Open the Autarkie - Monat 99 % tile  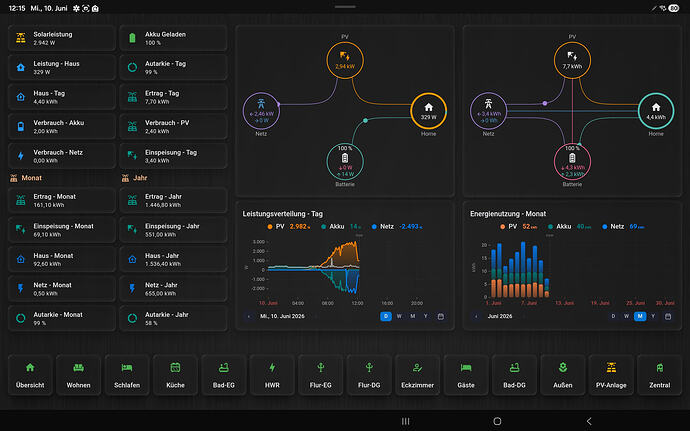62,318
